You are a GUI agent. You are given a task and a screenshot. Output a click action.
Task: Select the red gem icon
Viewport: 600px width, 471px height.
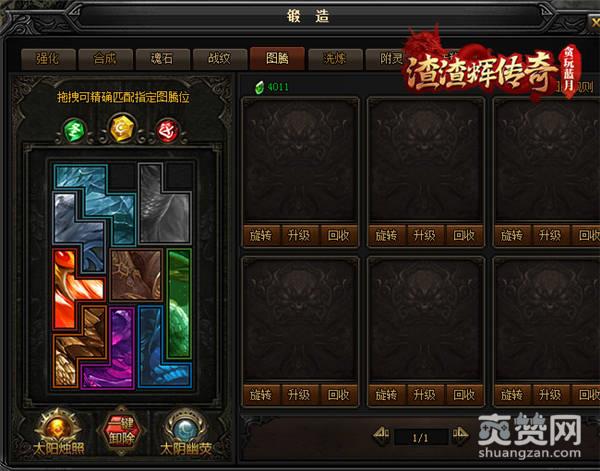168,130
